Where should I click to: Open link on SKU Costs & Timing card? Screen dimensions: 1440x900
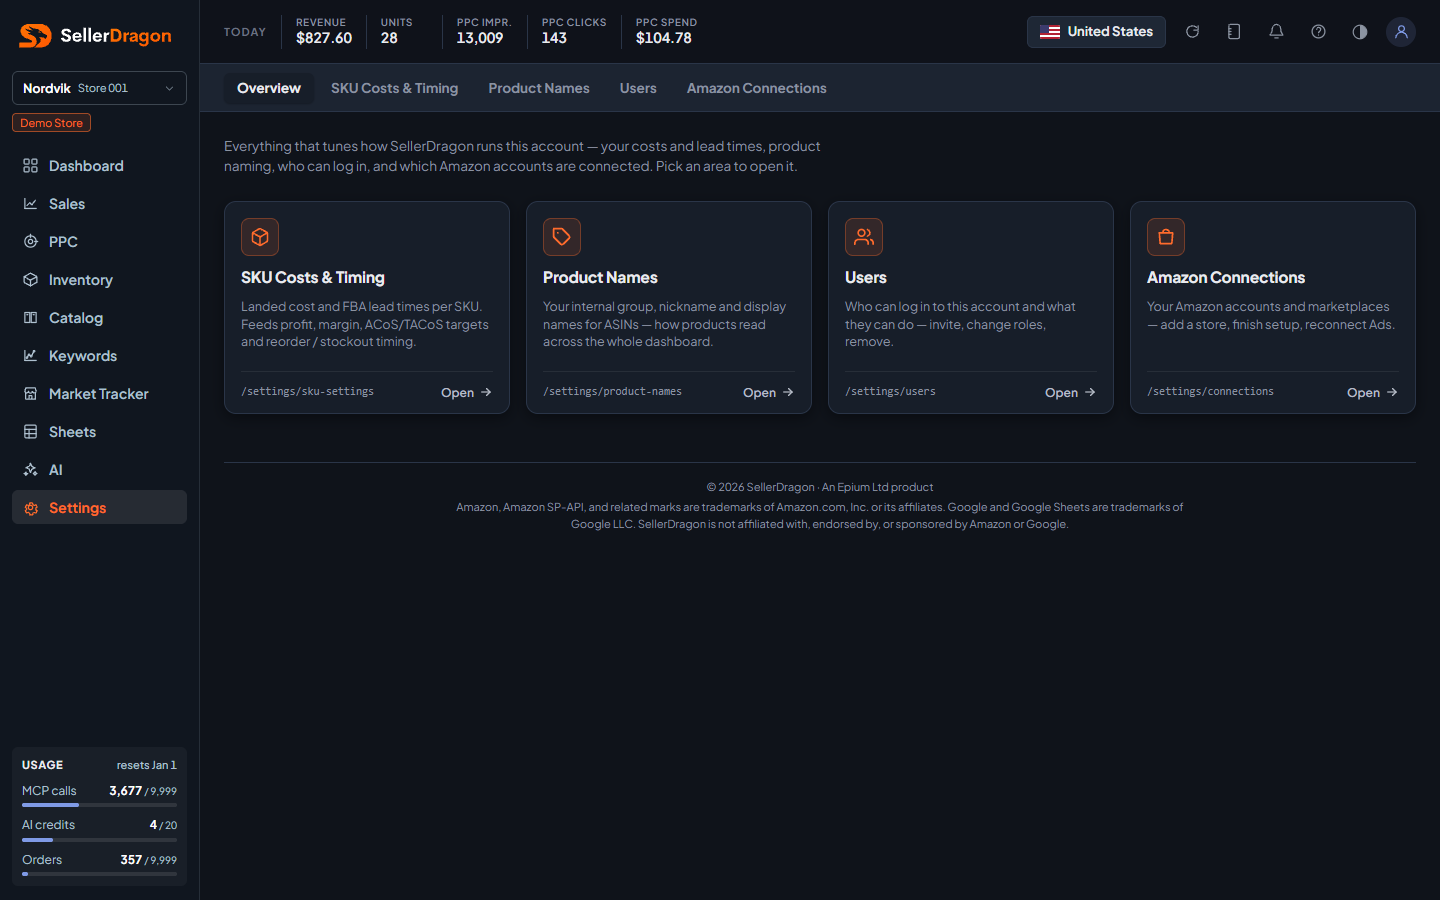click(x=466, y=392)
